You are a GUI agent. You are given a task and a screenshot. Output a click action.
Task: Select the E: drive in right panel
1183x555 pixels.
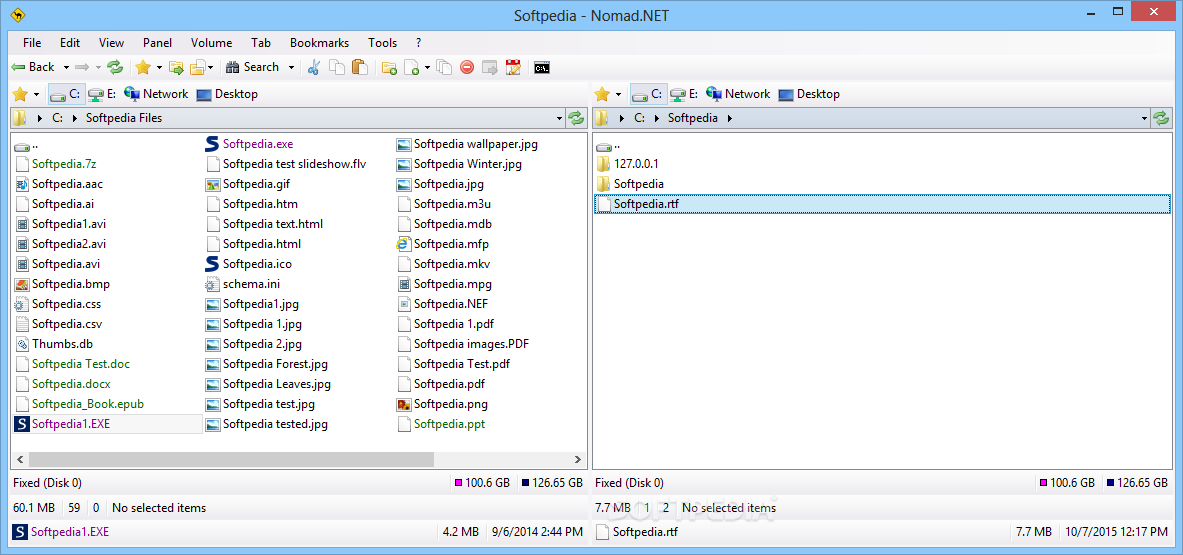coord(684,94)
